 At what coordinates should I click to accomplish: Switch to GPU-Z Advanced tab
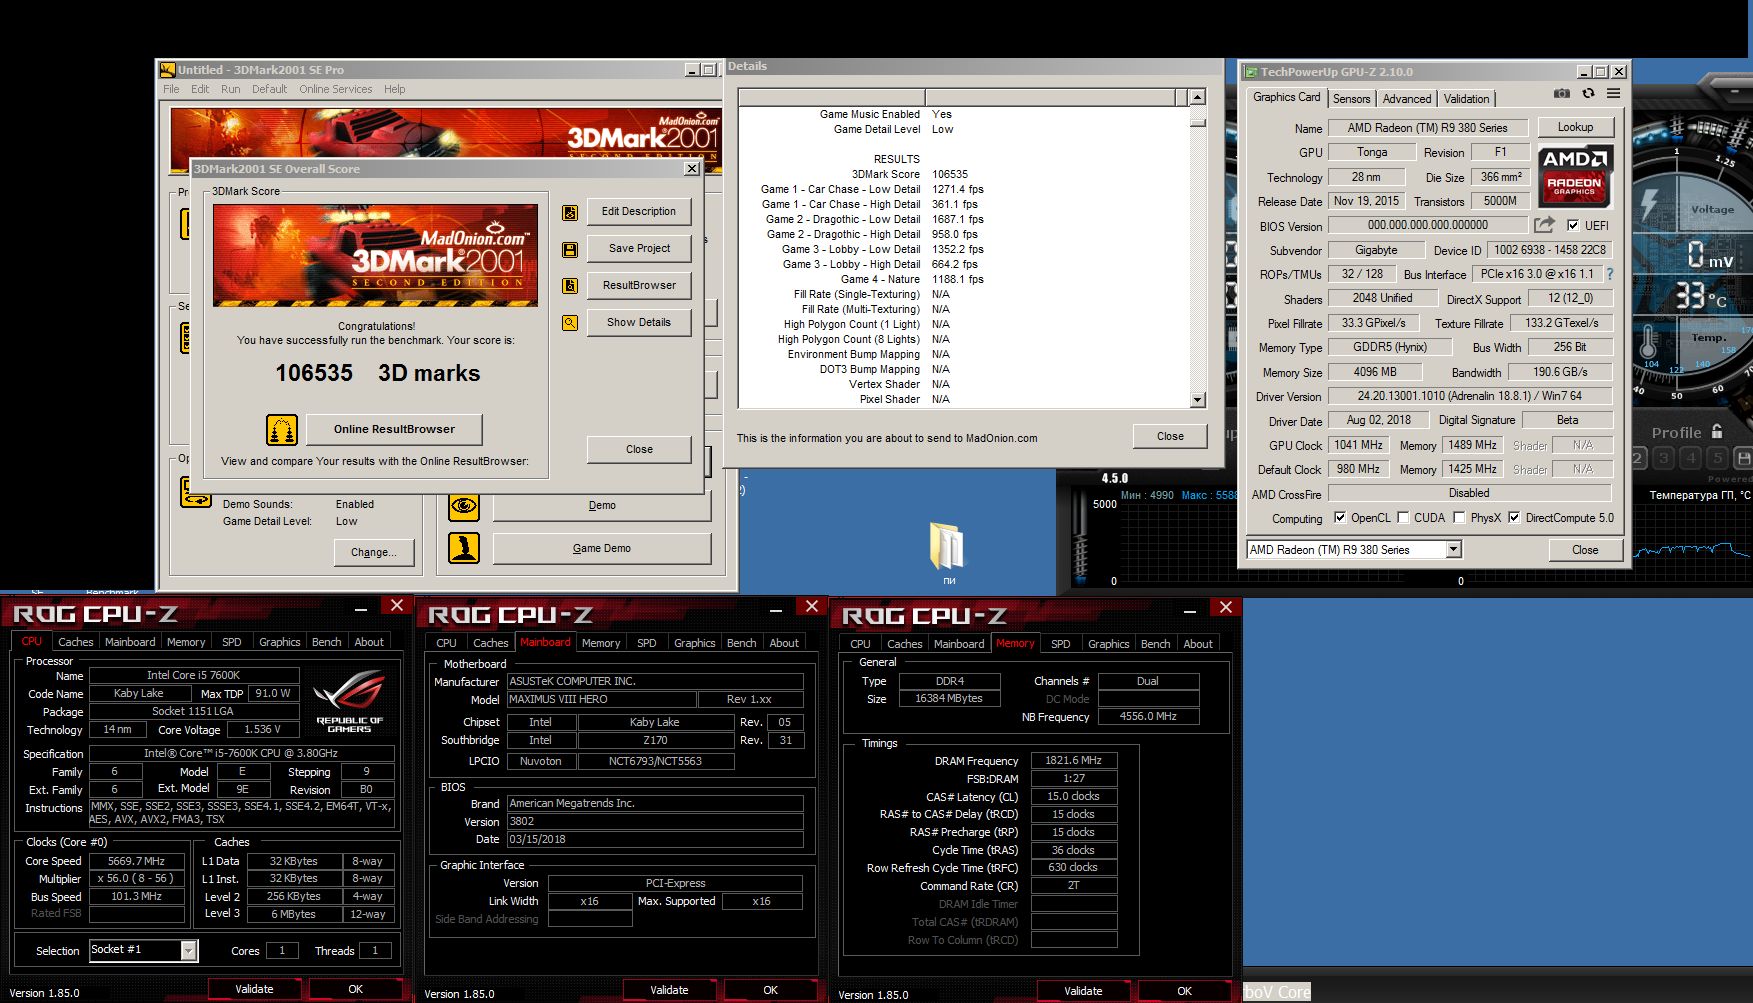tap(1407, 99)
